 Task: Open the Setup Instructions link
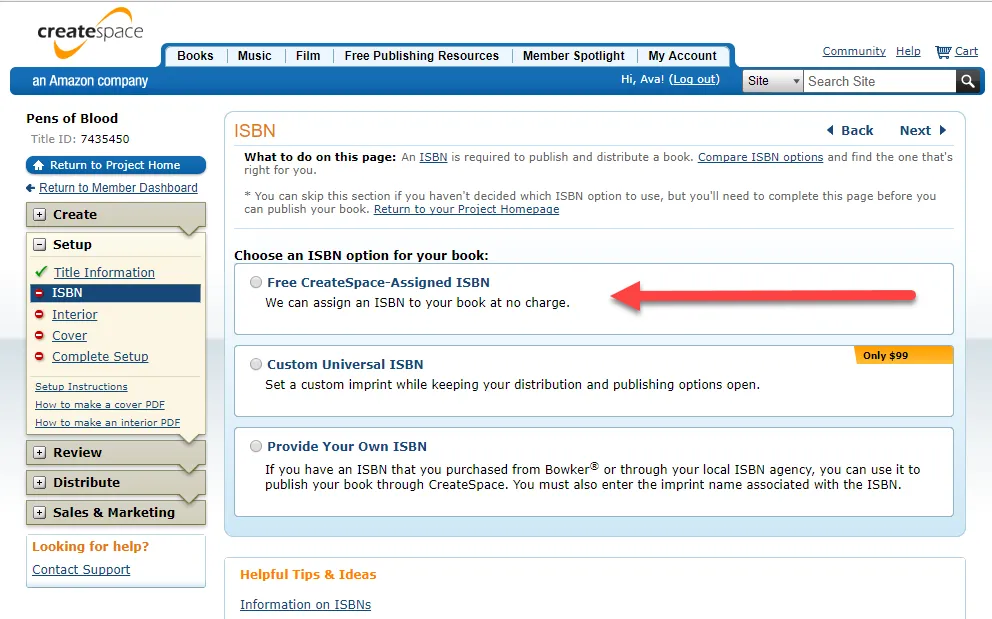tap(81, 387)
